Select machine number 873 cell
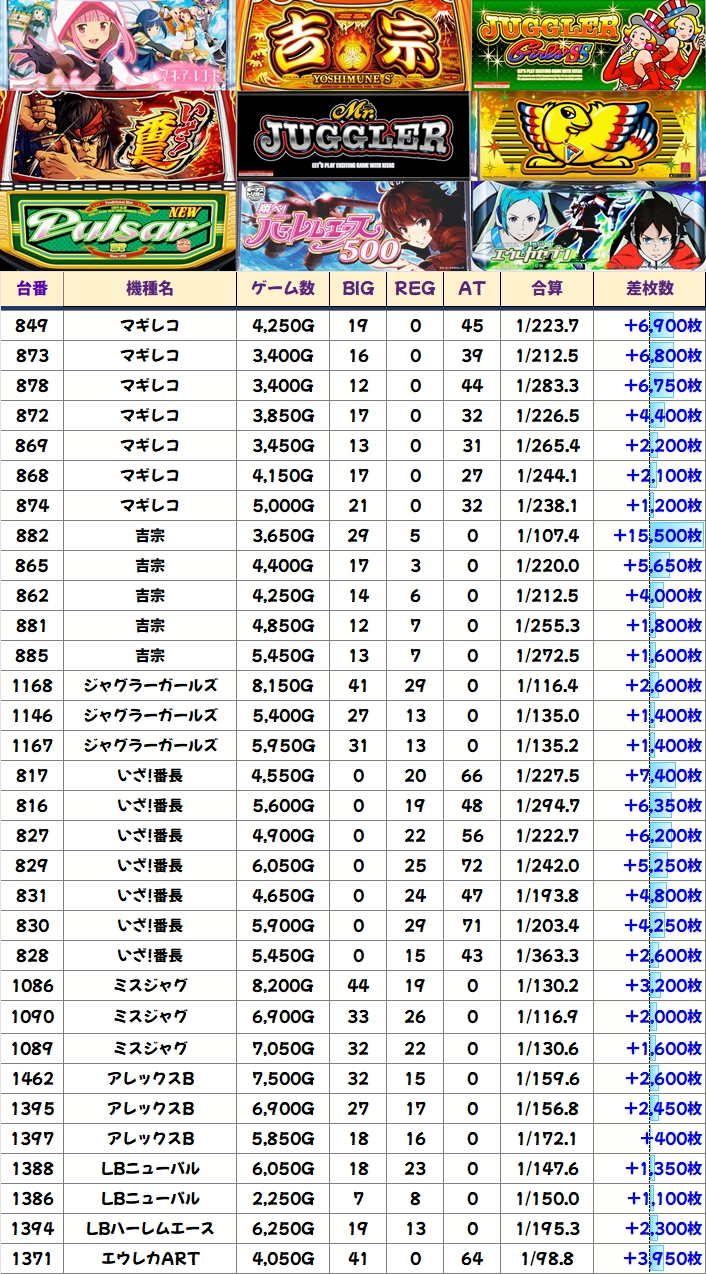 (32, 355)
